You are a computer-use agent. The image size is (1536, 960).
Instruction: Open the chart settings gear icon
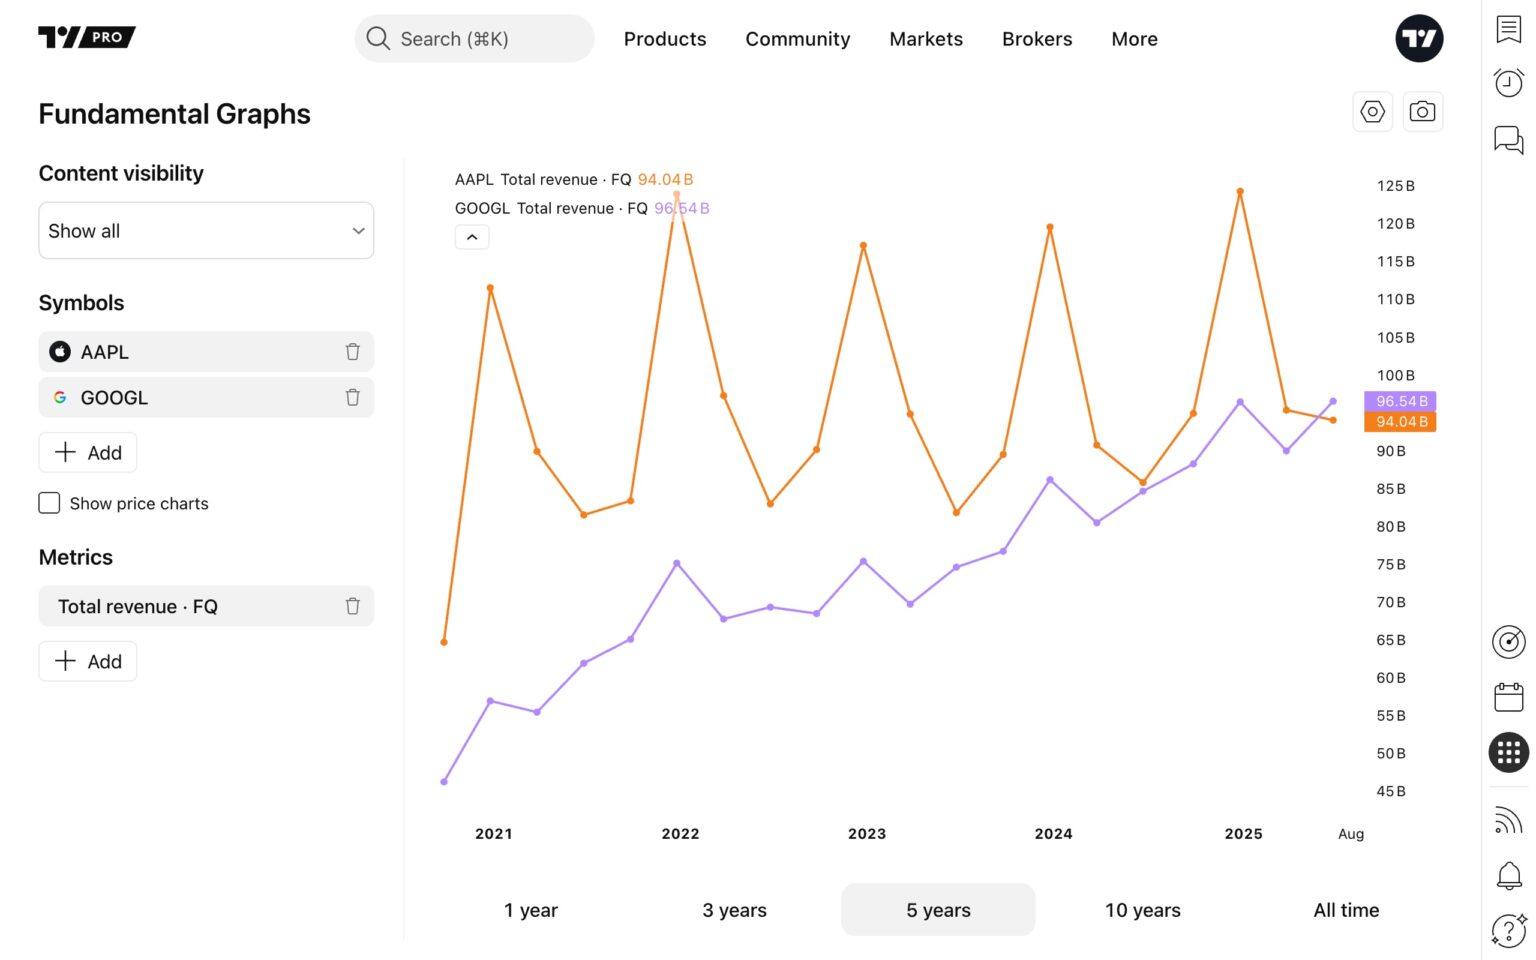[x=1372, y=111]
